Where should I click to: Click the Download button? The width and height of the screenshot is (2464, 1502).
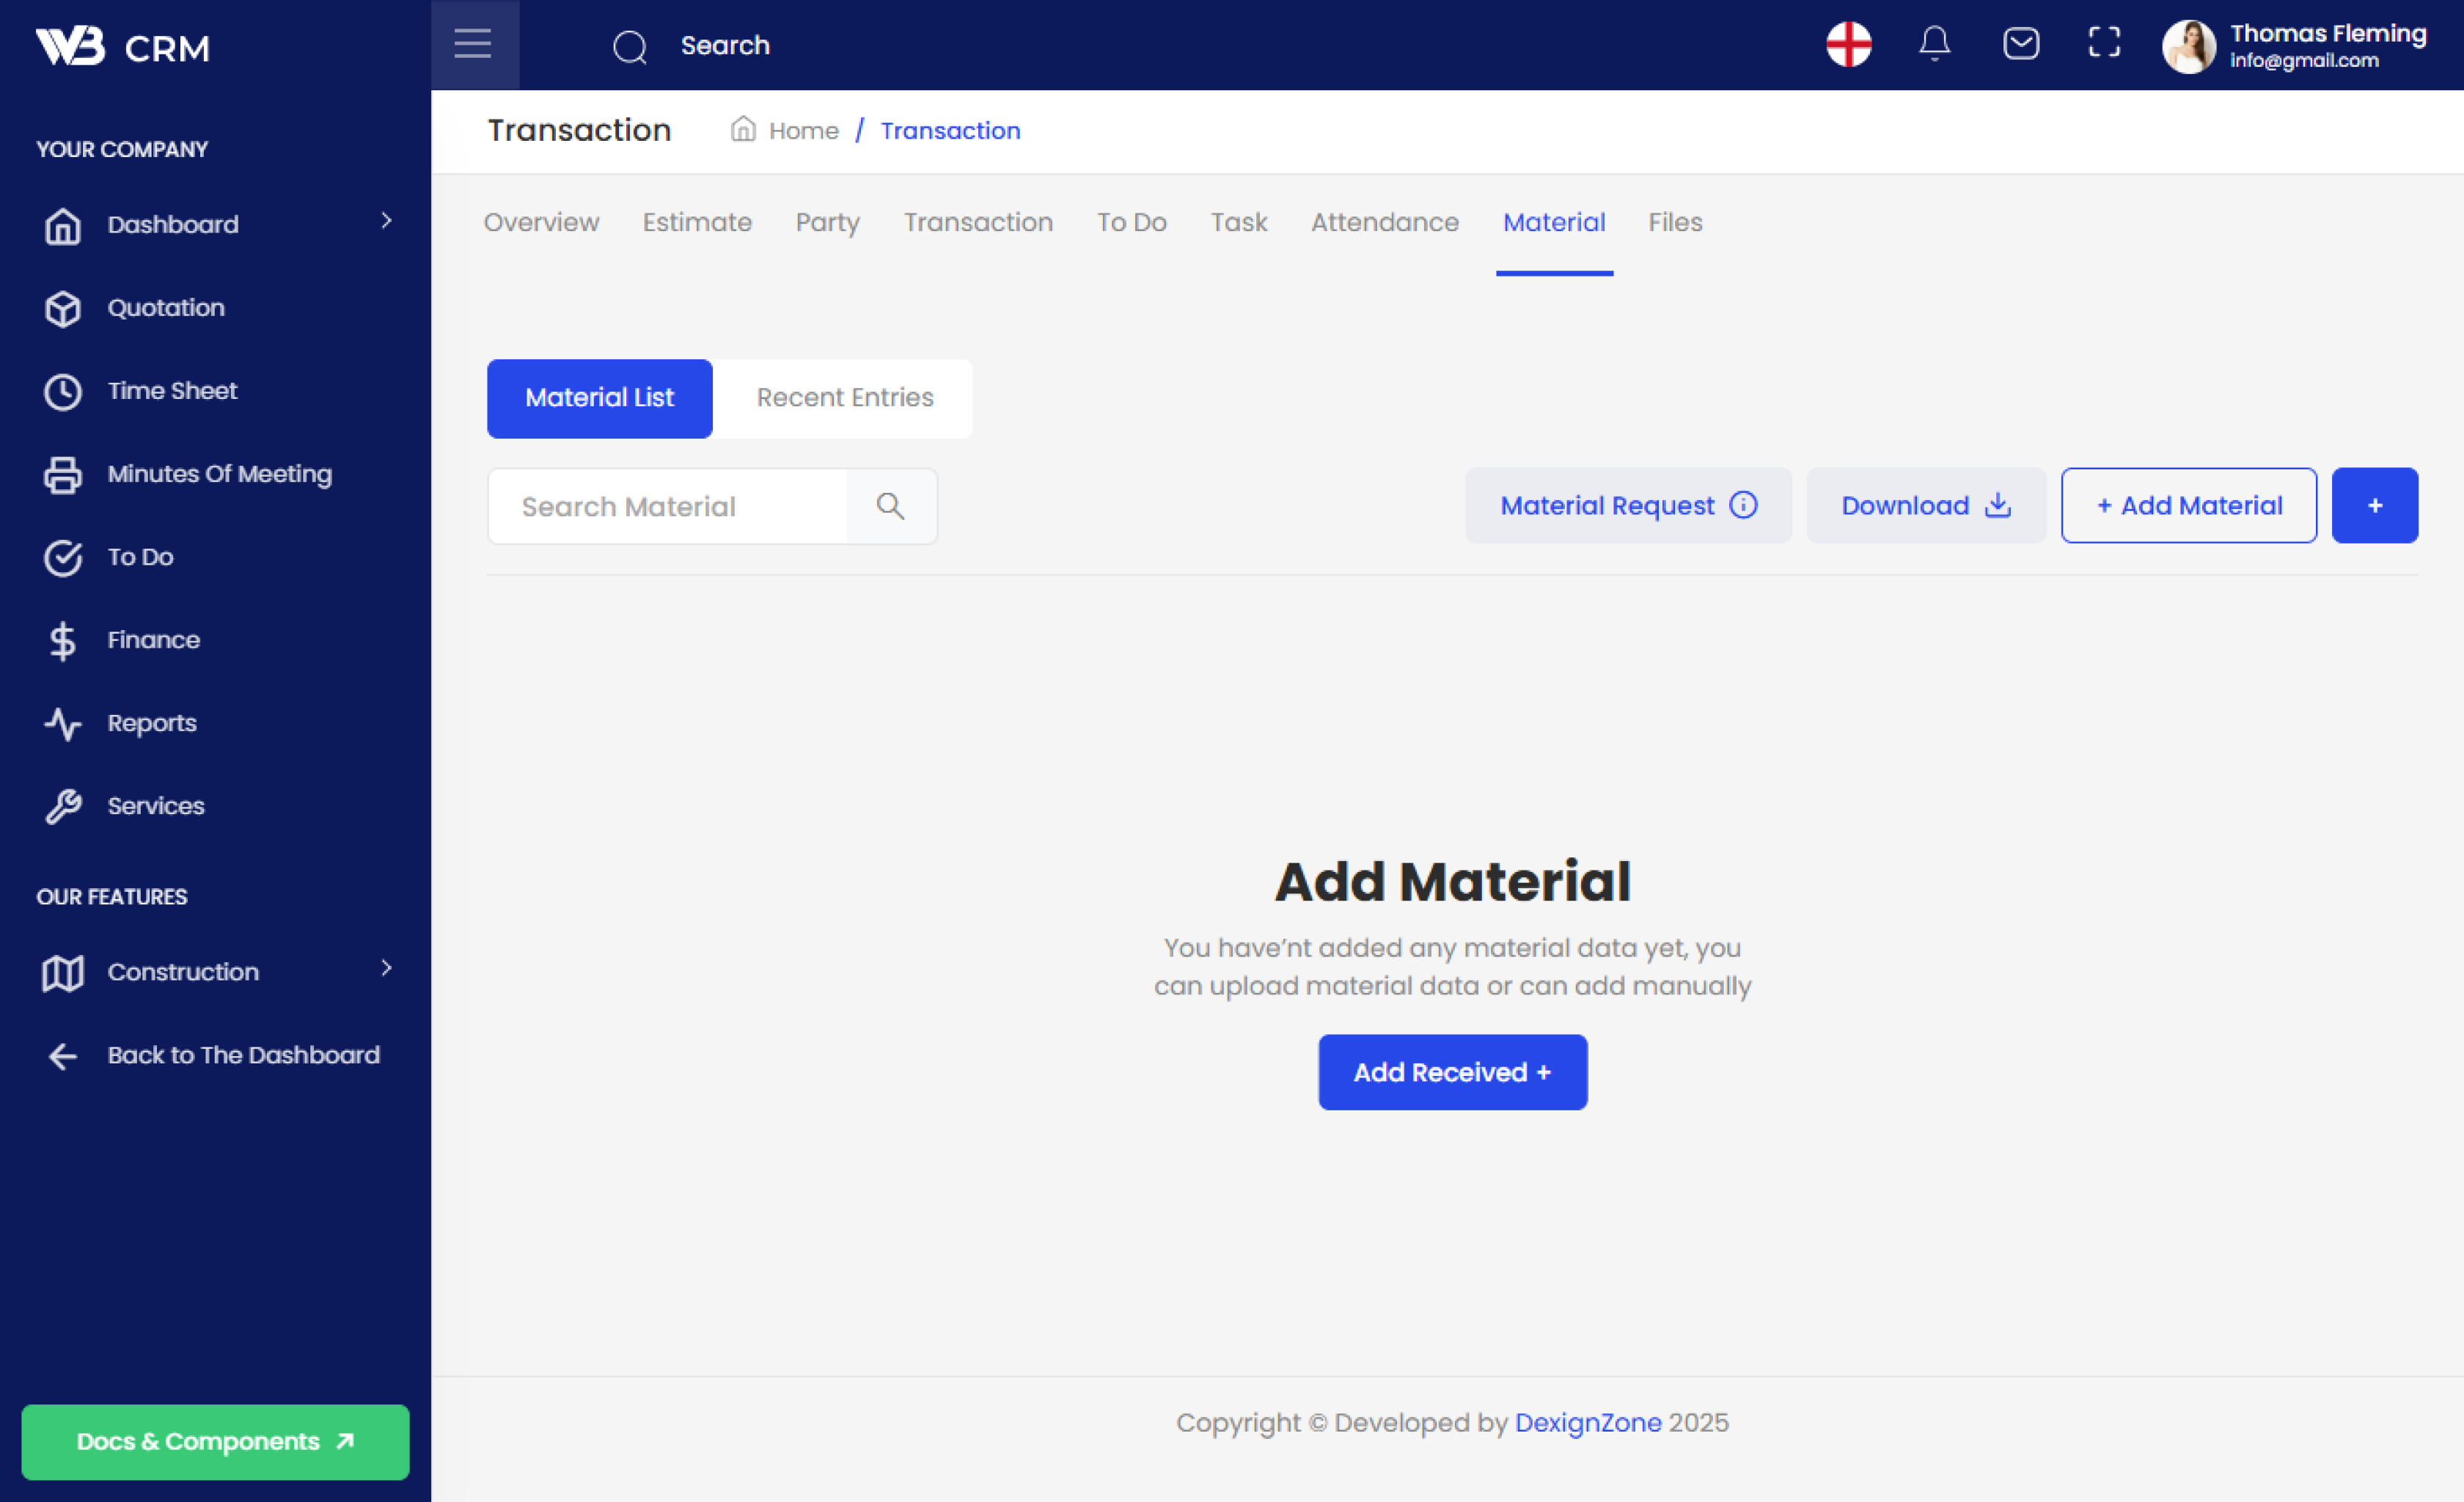[x=1925, y=506]
